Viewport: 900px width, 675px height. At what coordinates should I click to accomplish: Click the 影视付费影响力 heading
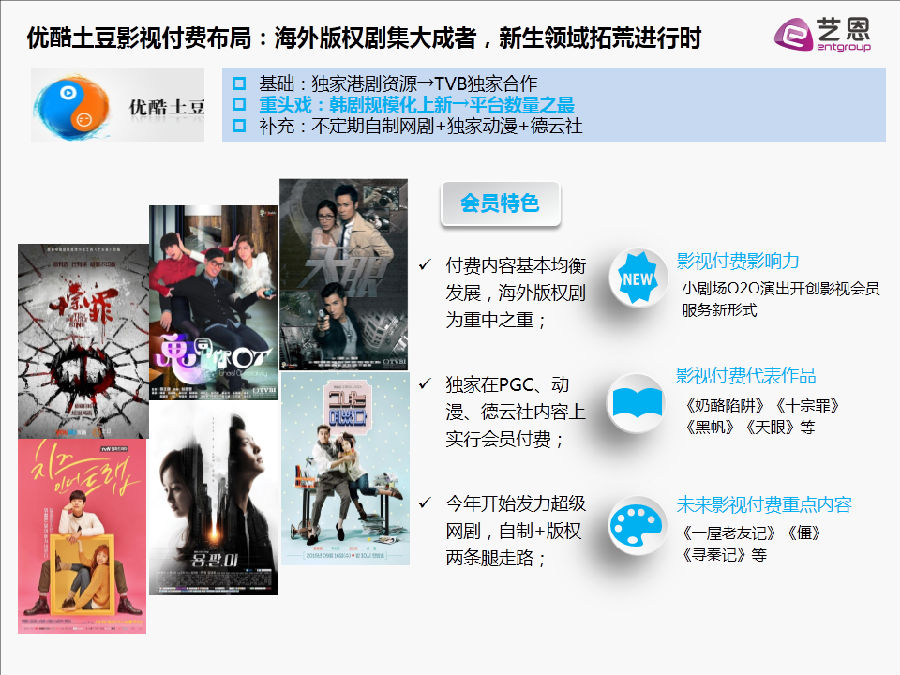pyautogui.click(x=738, y=261)
